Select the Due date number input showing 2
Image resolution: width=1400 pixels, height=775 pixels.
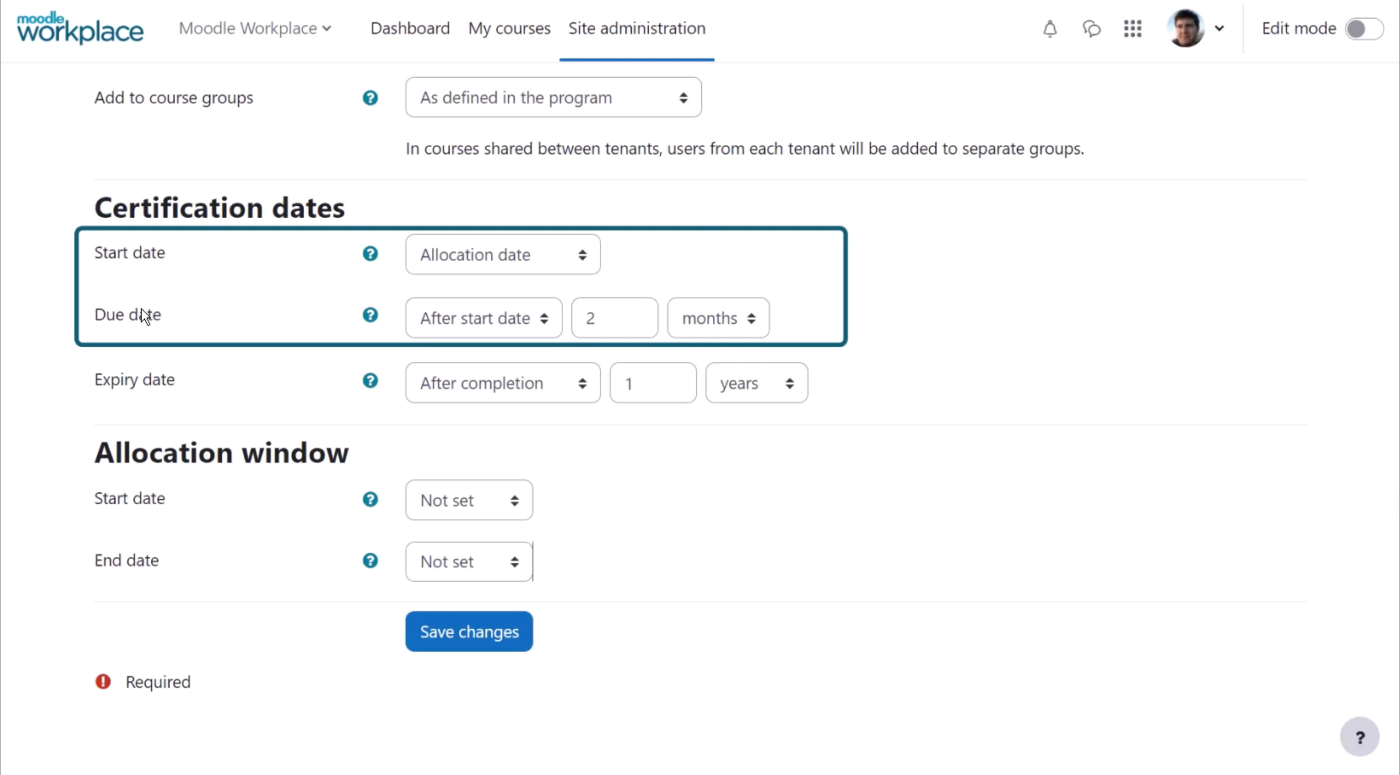pos(614,317)
